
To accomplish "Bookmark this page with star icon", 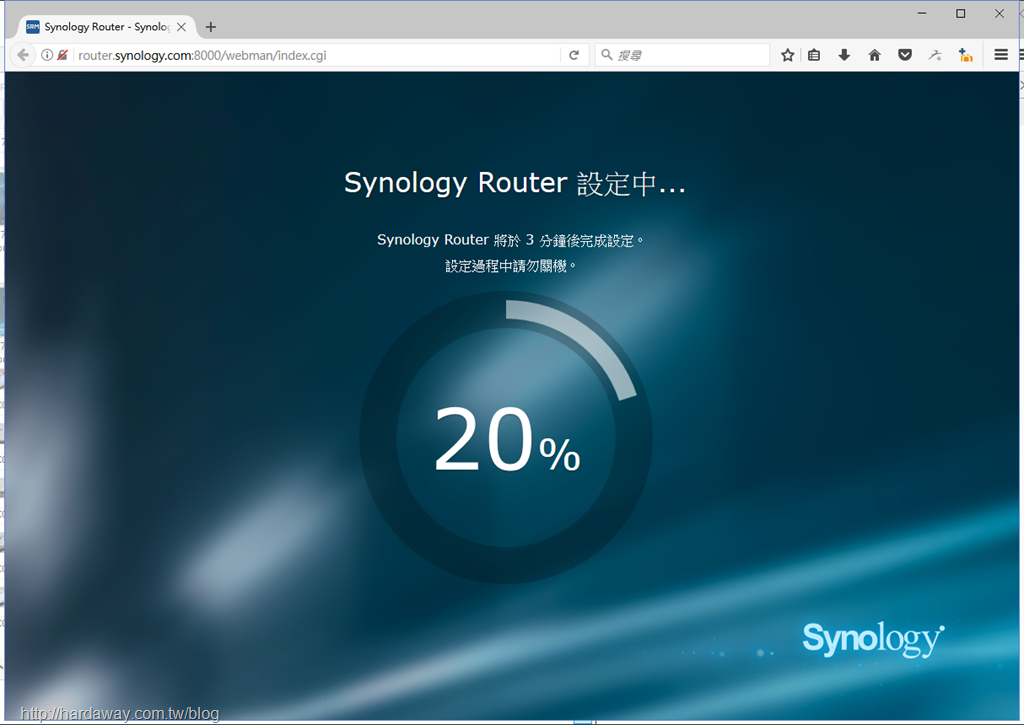I will pyautogui.click(x=788, y=55).
